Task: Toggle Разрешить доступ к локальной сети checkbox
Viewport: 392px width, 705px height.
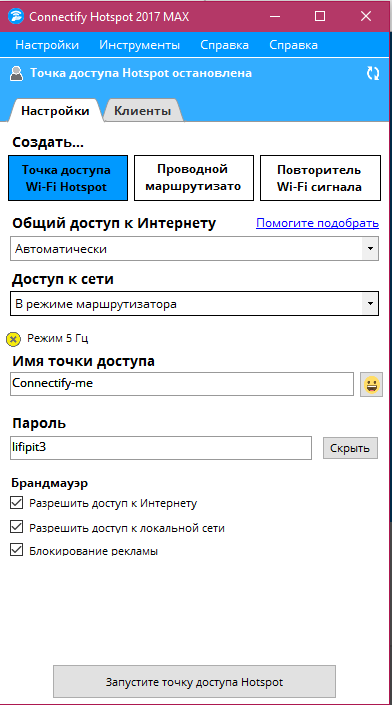Action: [x=16, y=527]
